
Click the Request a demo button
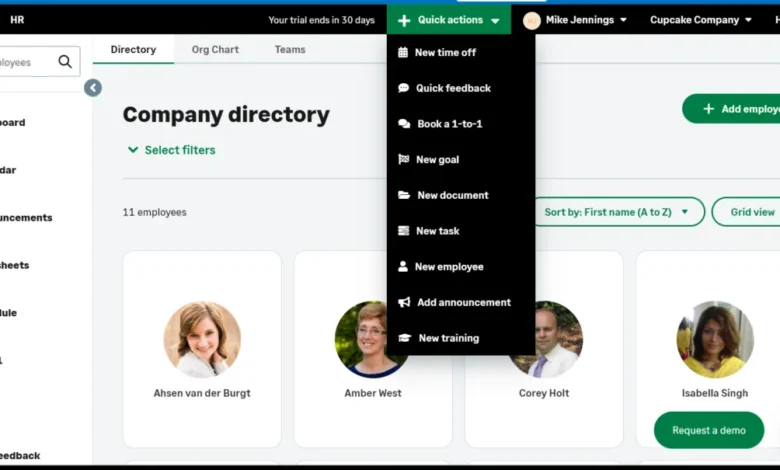[x=709, y=430]
